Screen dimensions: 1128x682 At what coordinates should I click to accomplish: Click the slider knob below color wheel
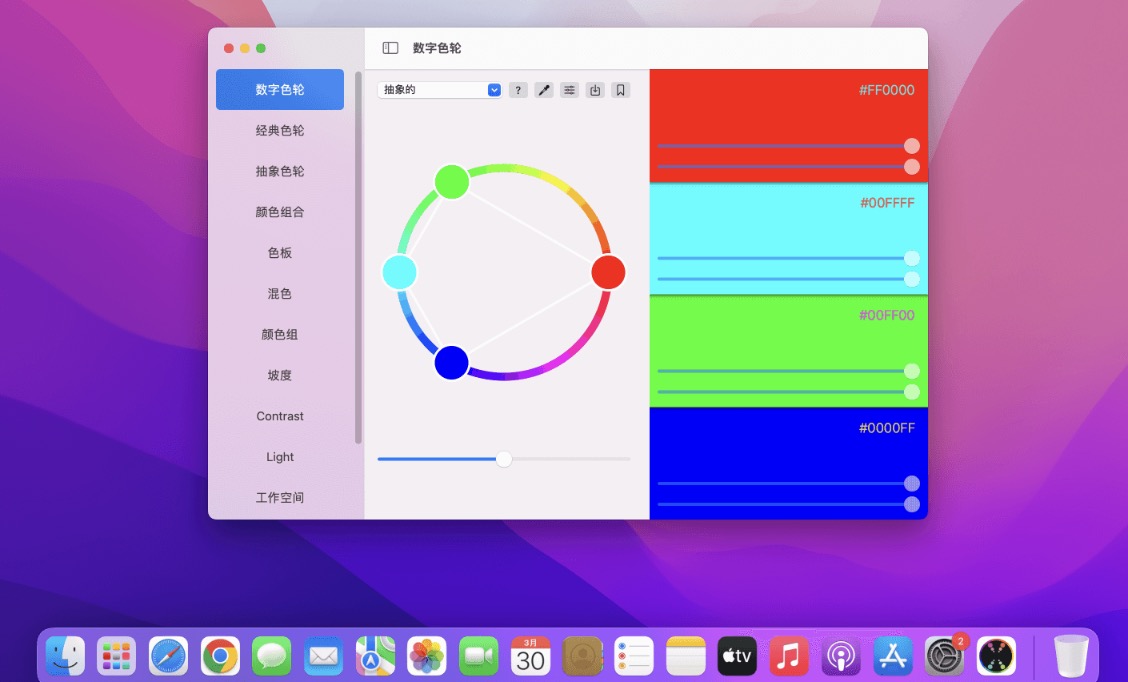point(504,459)
